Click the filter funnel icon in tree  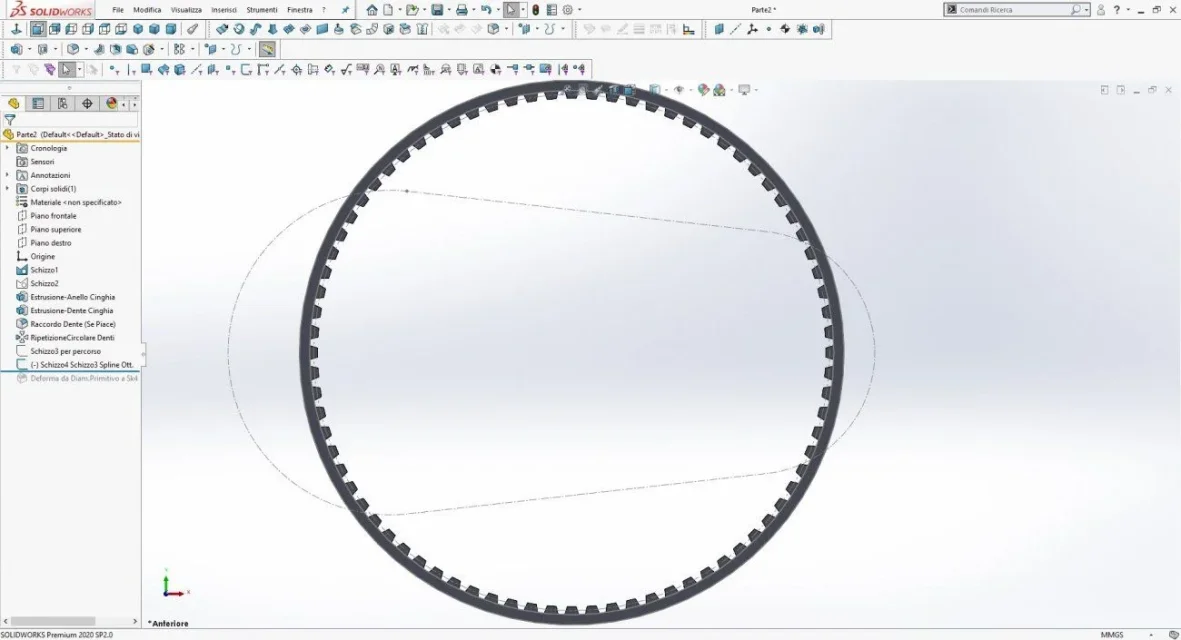click(x=10, y=120)
